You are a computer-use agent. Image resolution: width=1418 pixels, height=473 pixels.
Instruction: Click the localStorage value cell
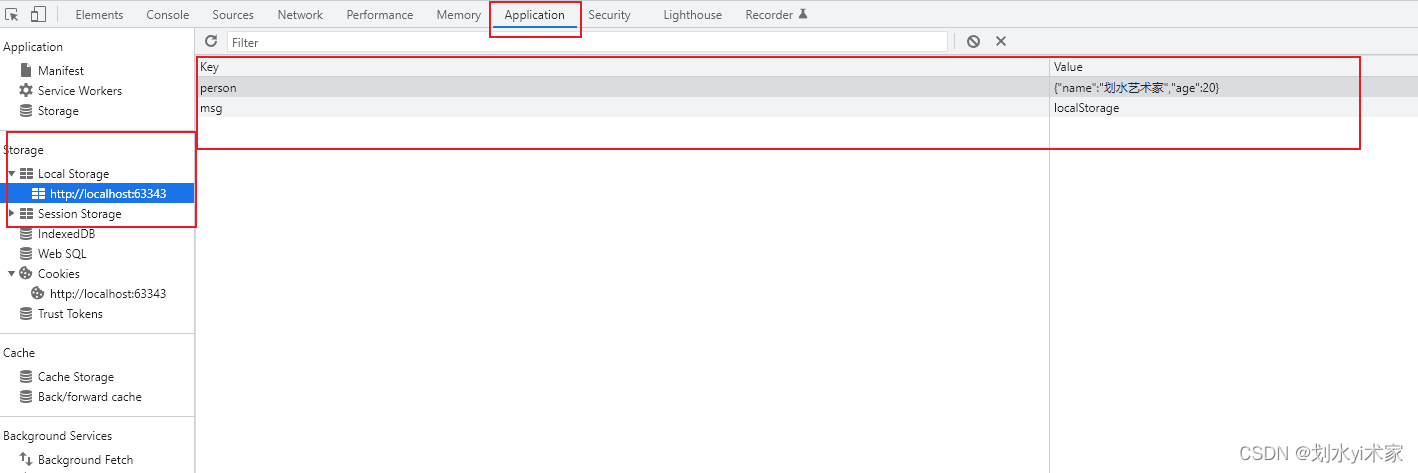(x=1233, y=108)
